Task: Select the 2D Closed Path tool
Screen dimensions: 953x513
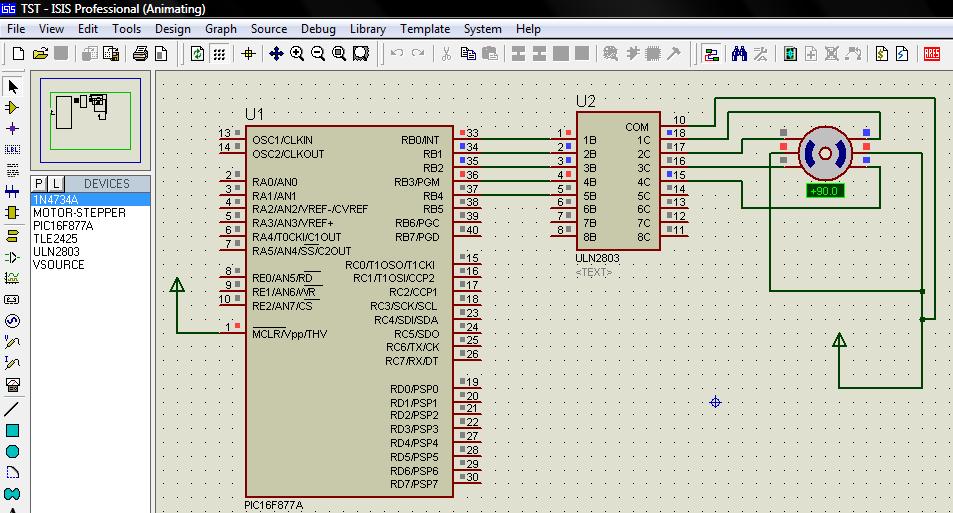Action: coord(12,494)
